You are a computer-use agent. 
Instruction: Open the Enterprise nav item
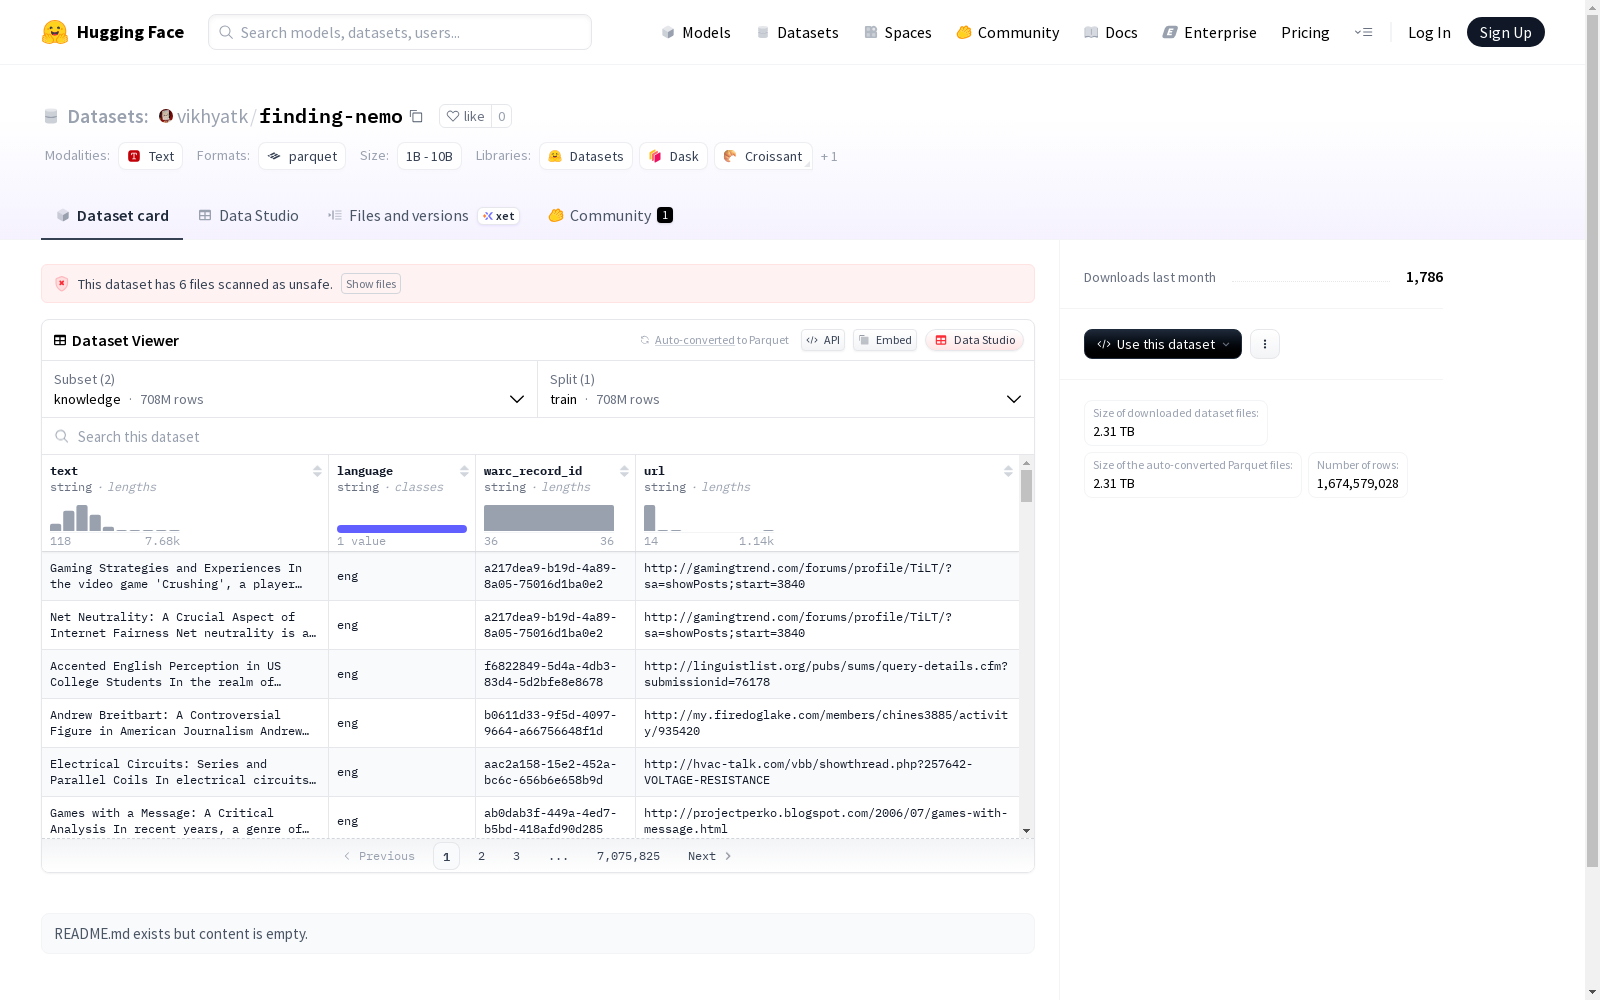(1209, 32)
